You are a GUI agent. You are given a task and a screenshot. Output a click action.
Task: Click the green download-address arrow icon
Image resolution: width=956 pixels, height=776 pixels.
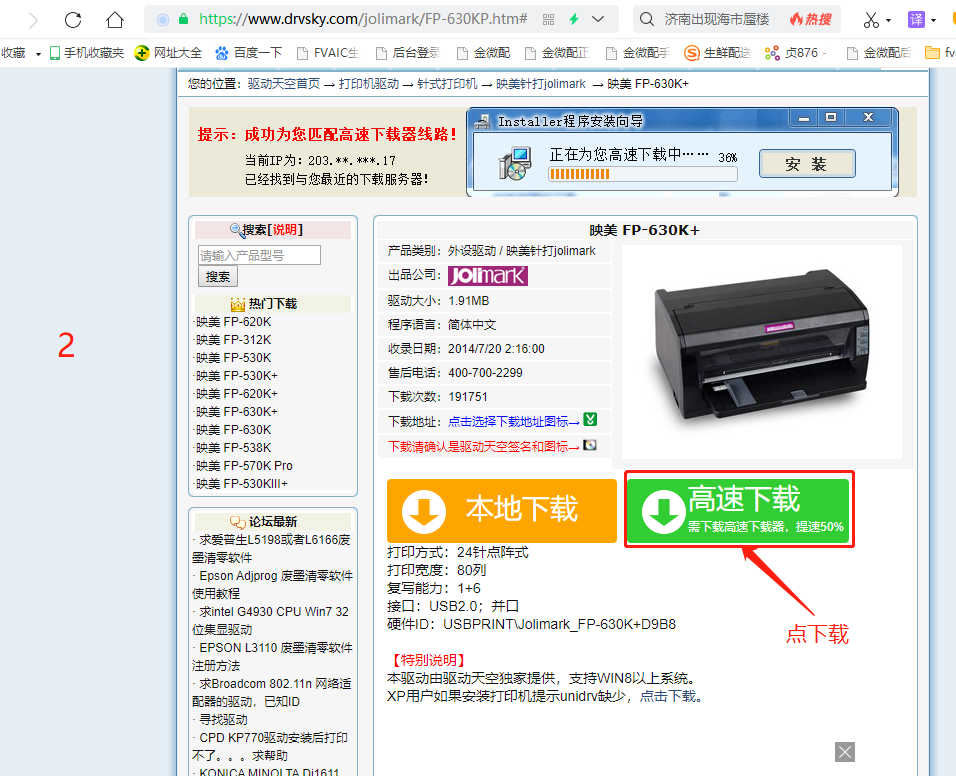[590, 420]
